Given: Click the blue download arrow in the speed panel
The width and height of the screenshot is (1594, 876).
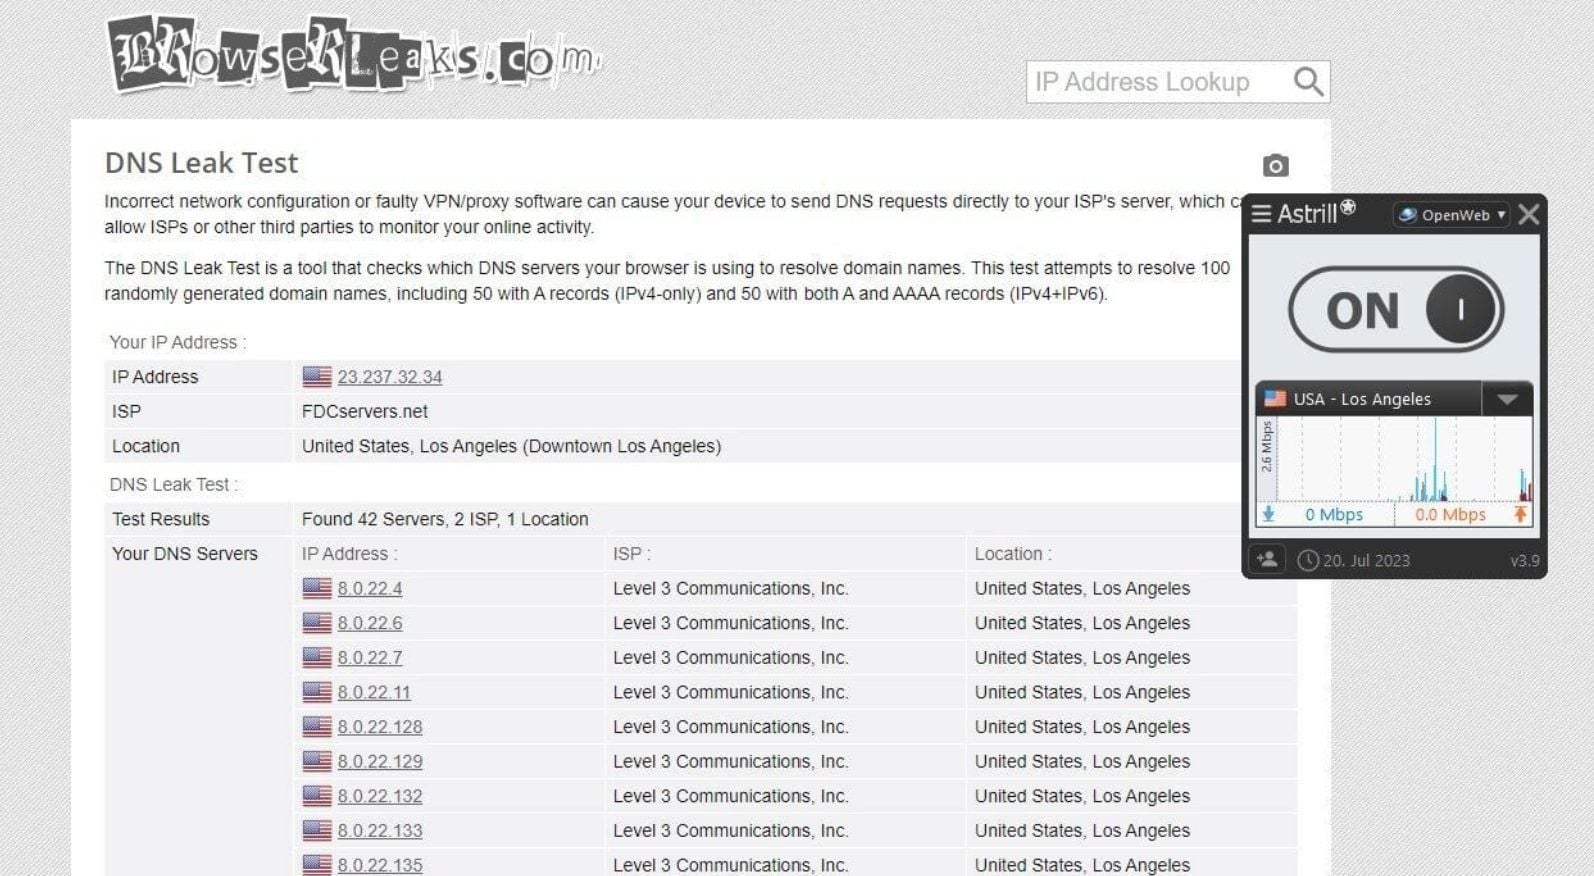Looking at the screenshot, I should (1268, 514).
